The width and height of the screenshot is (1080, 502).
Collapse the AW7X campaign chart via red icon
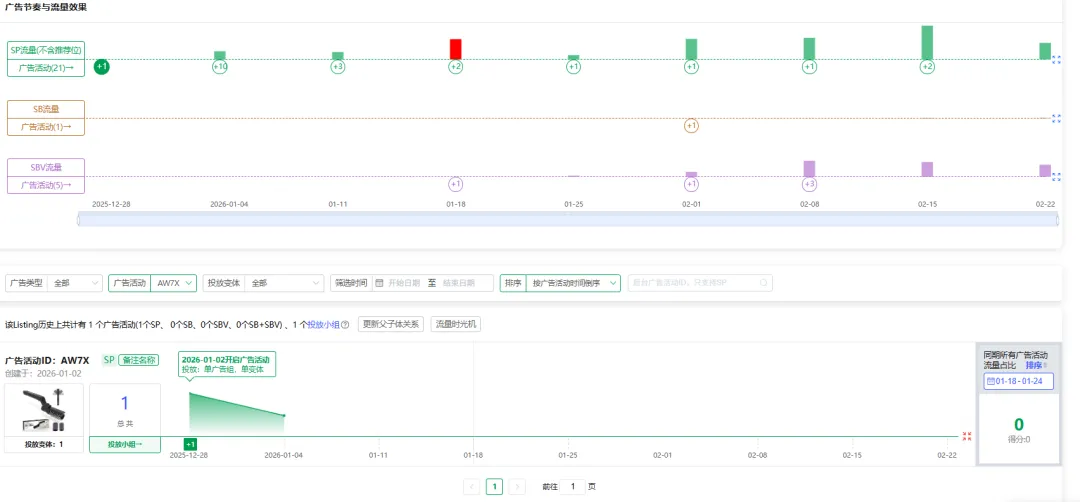click(x=966, y=436)
